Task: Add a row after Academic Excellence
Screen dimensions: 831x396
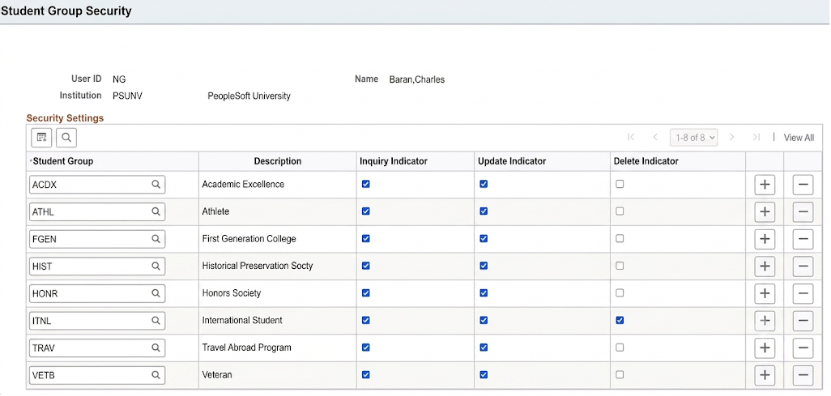Action: [x=764, y=184]
